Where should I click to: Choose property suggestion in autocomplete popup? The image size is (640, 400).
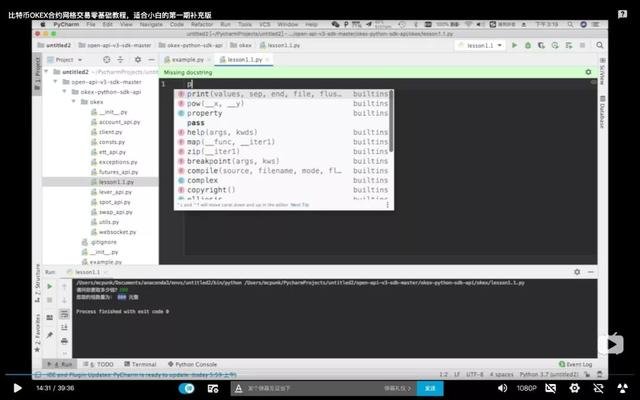tap(282, 113)
